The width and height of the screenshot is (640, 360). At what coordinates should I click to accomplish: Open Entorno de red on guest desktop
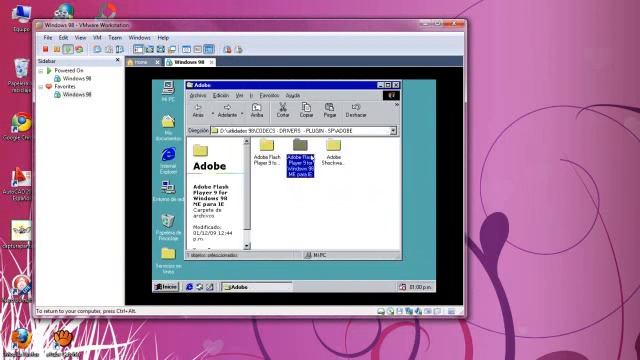(168, 192)
